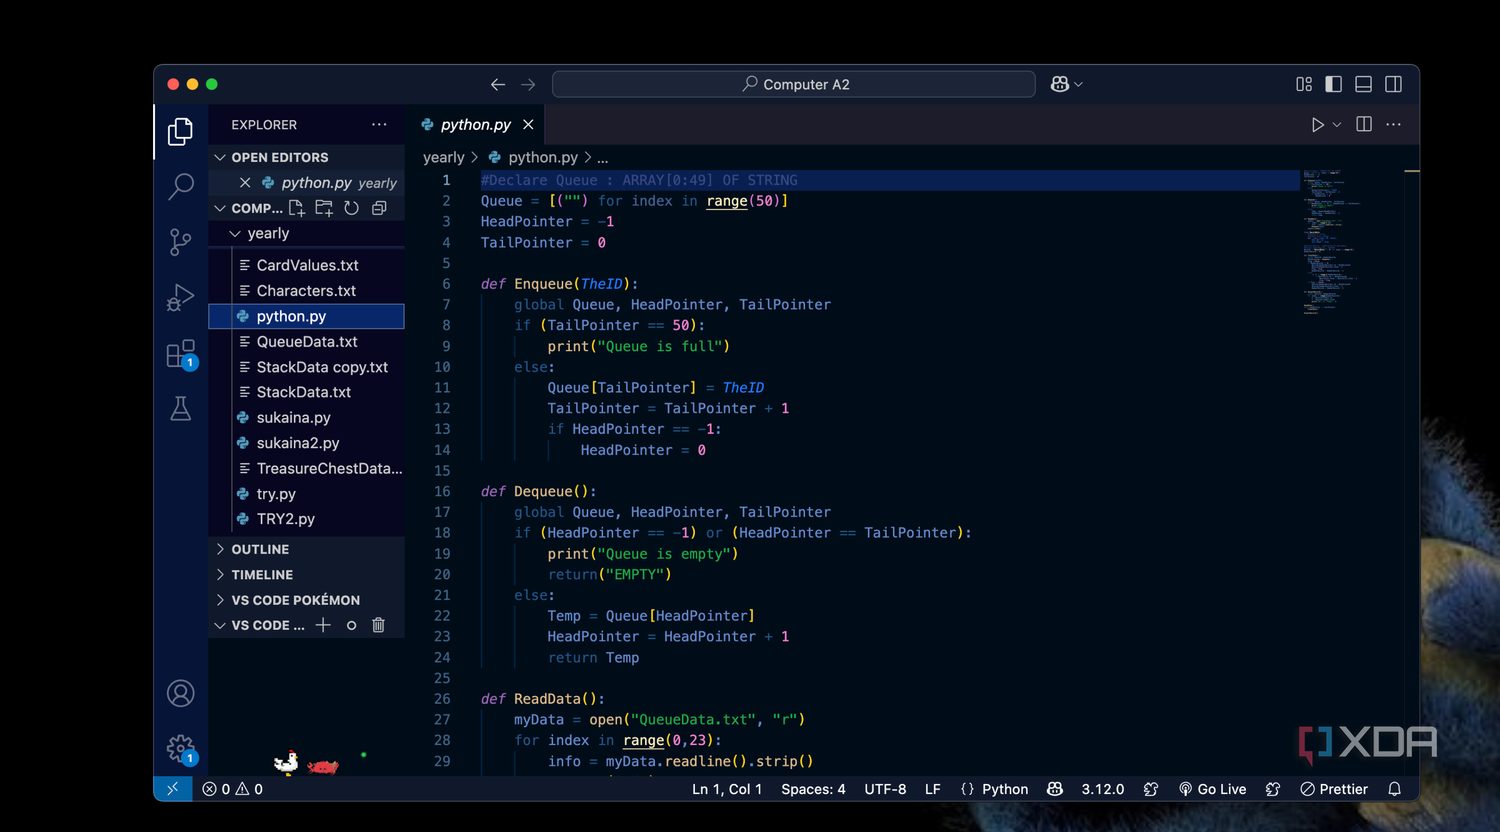Click Prettier in the status bar

(1333, 789)
